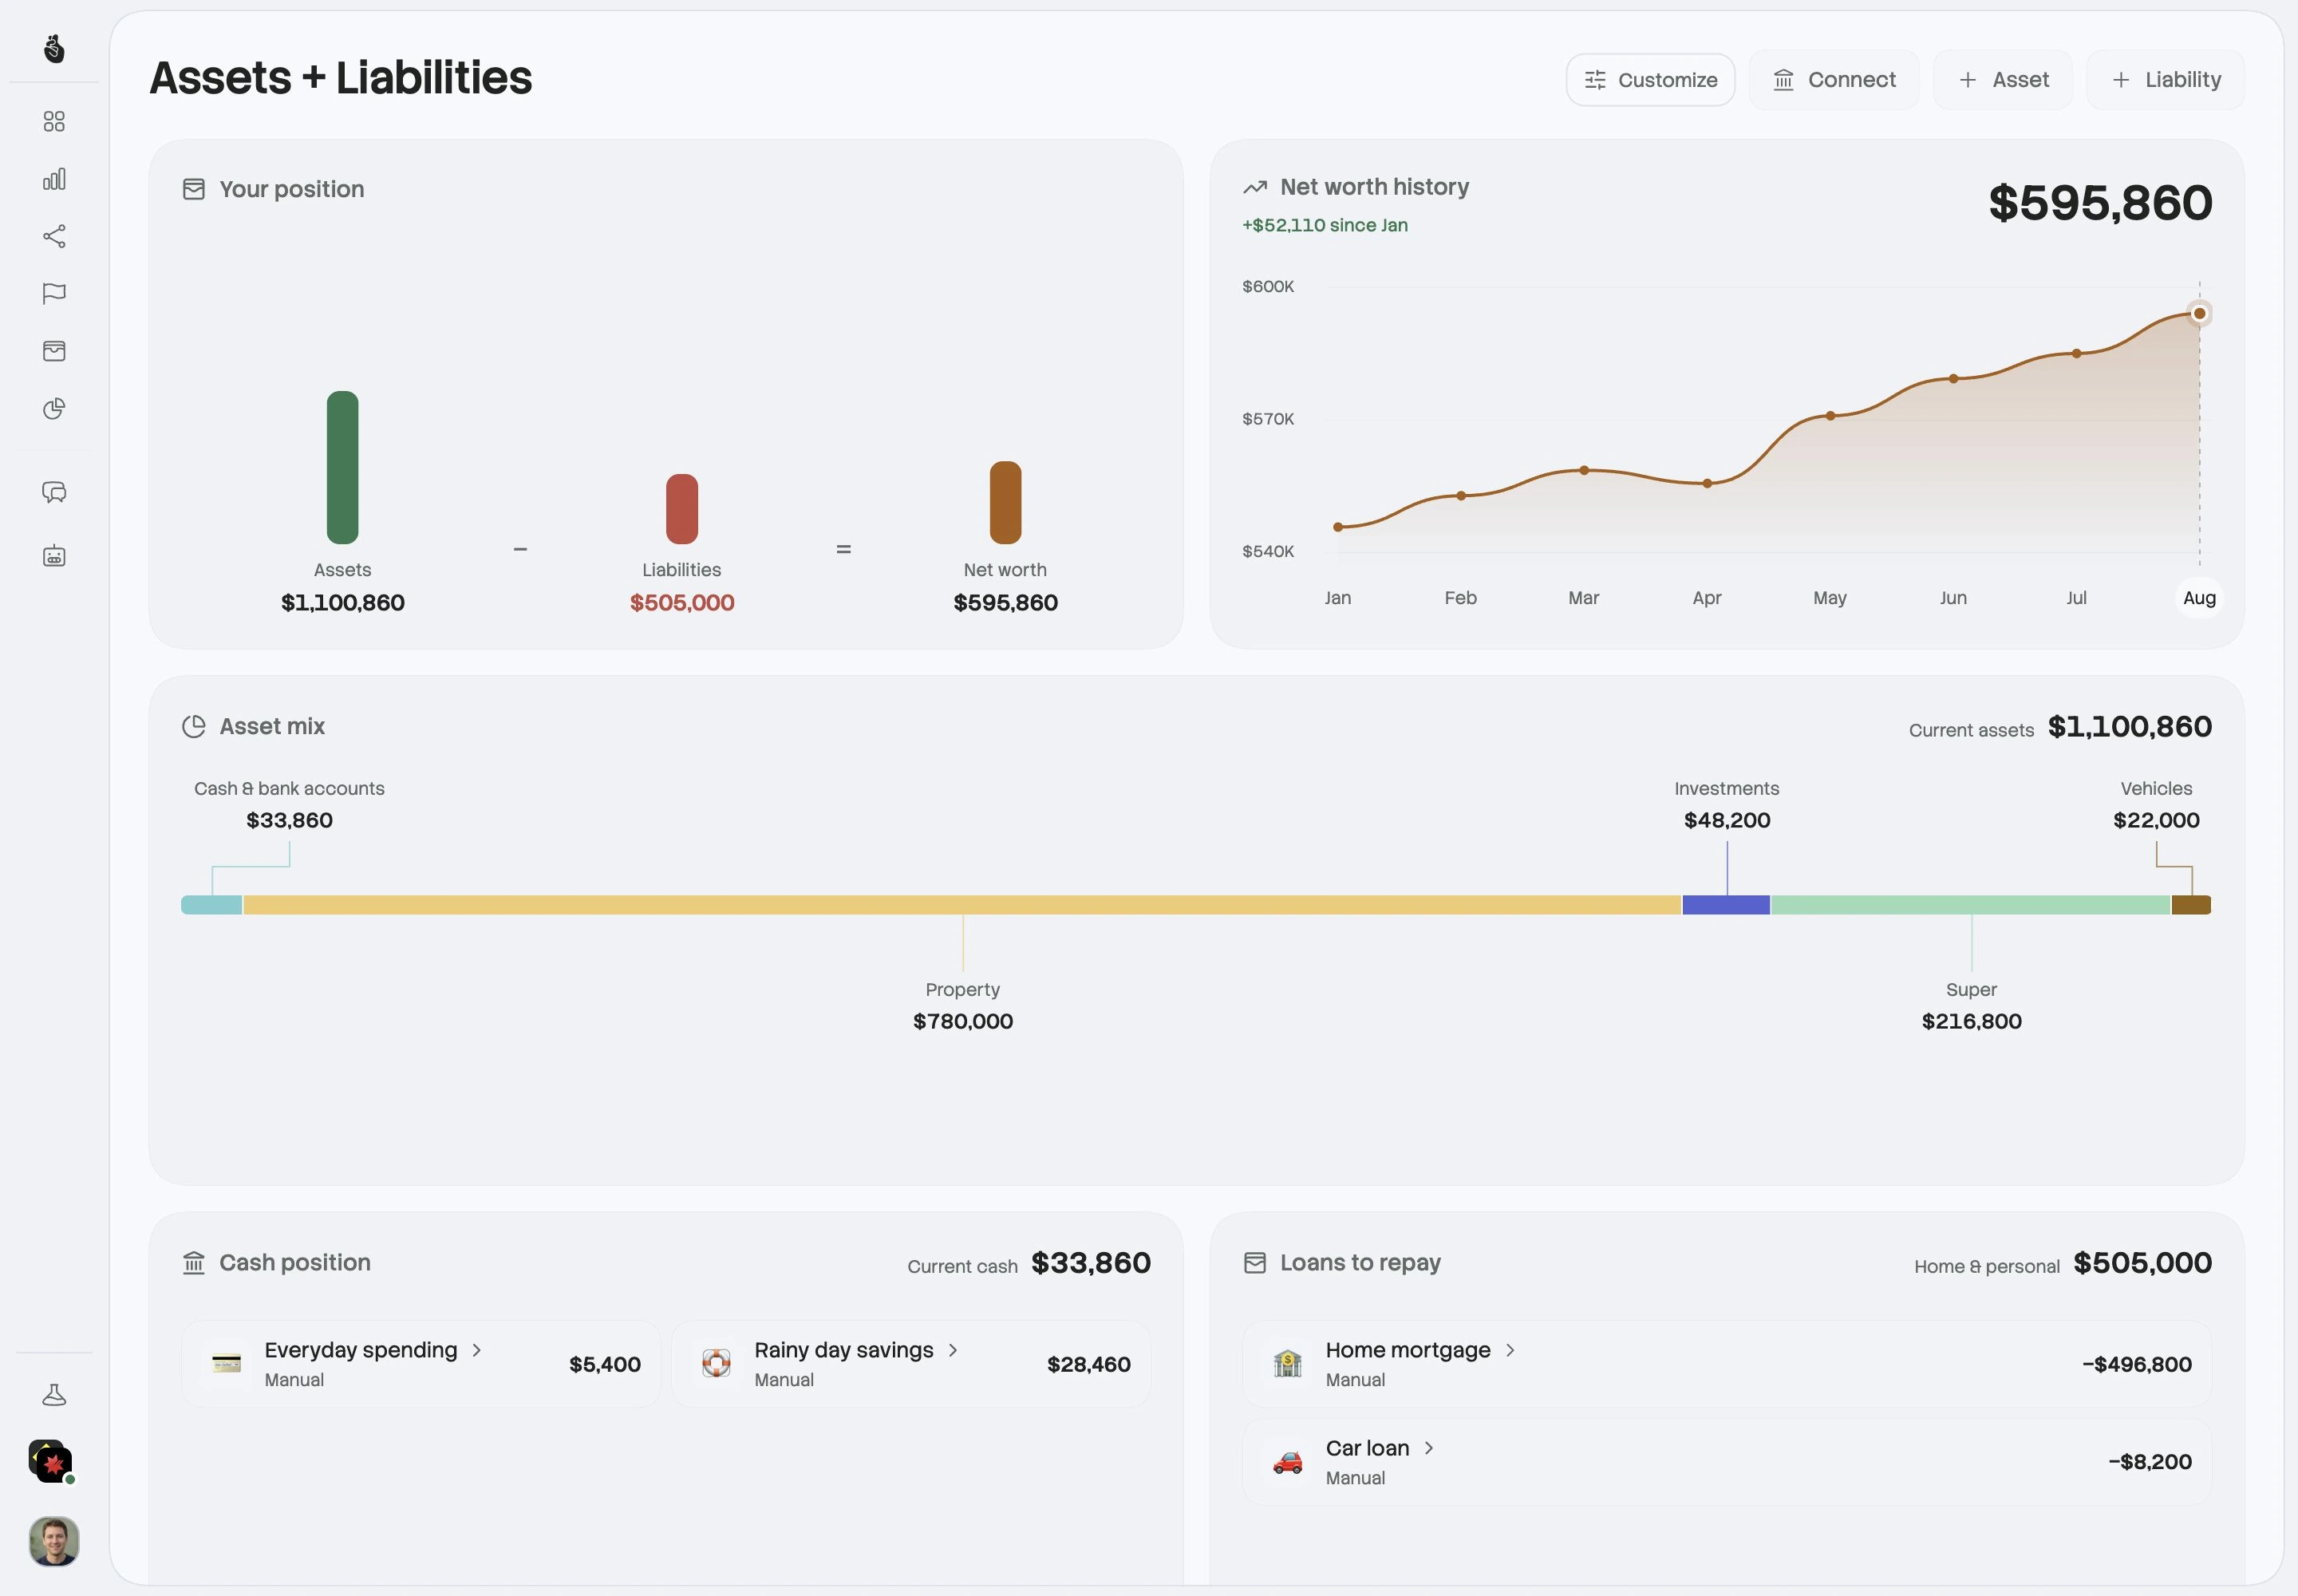Click the $28,460 savings balance
Image resolution: width=2298 pixels, height=1596 pixels.
(1089, 1364)
